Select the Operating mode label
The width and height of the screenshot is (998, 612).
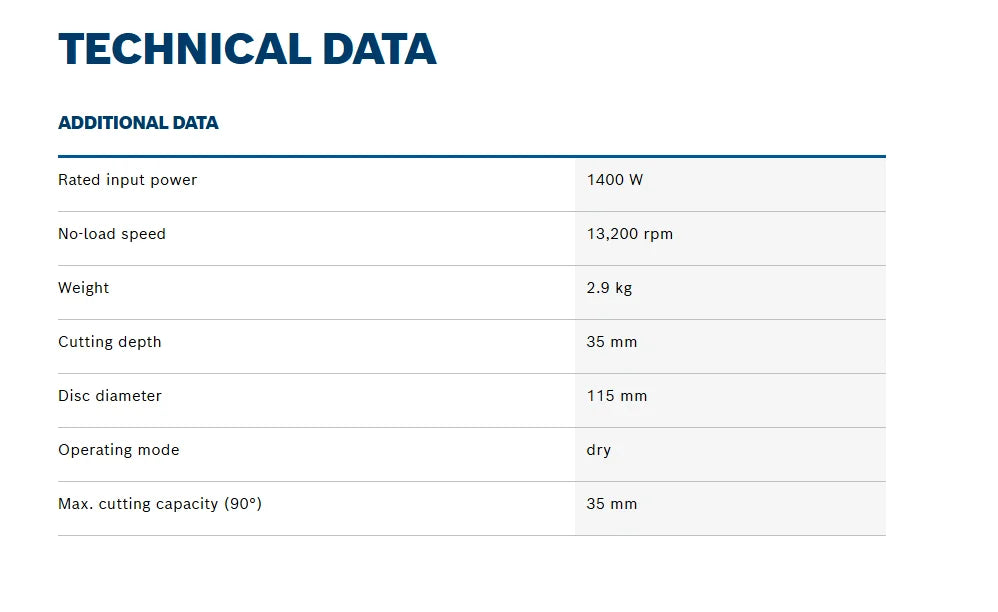point(118,450)
